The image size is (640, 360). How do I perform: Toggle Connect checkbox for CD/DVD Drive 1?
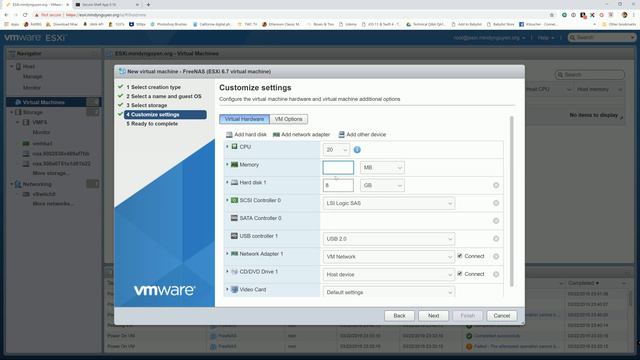pos(460,273)
